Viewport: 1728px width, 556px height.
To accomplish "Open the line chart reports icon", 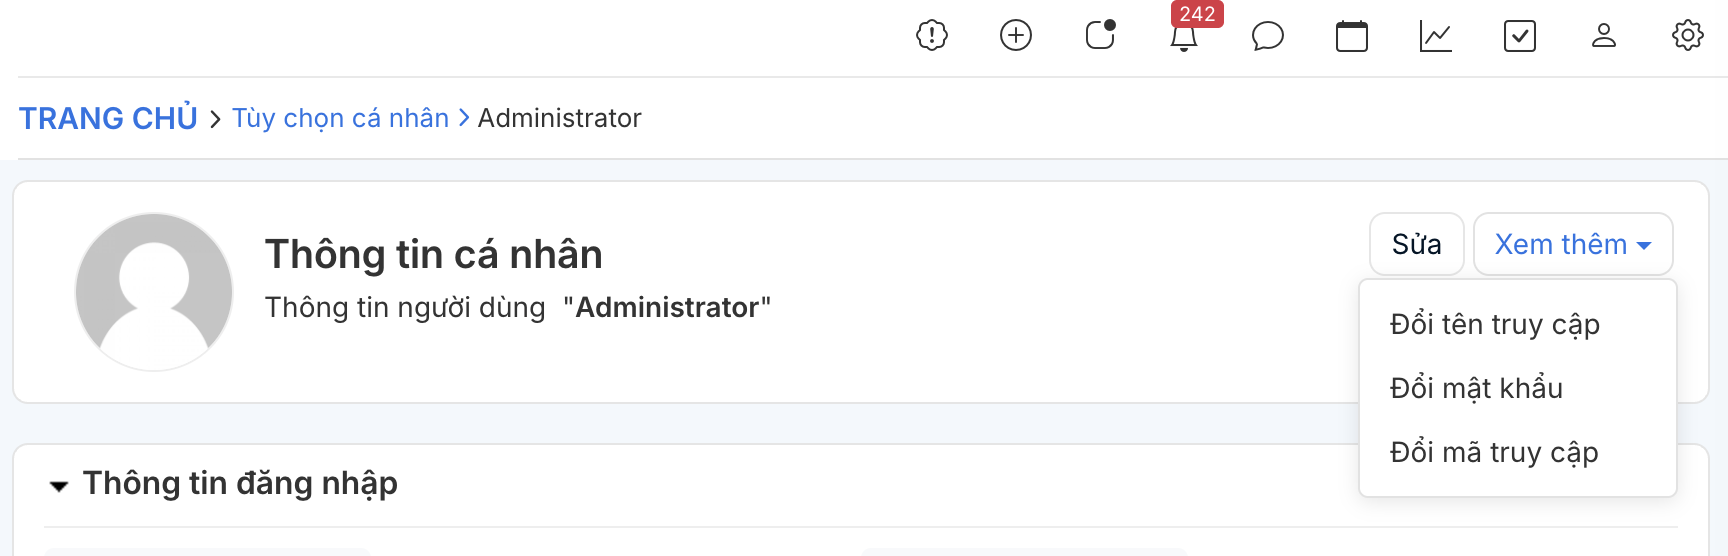I will (1436, 36).
